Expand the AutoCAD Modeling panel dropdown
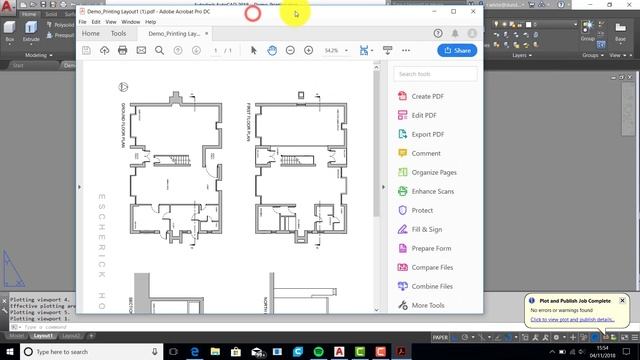This screenshot has width=640, height=360. click(39, 55)
